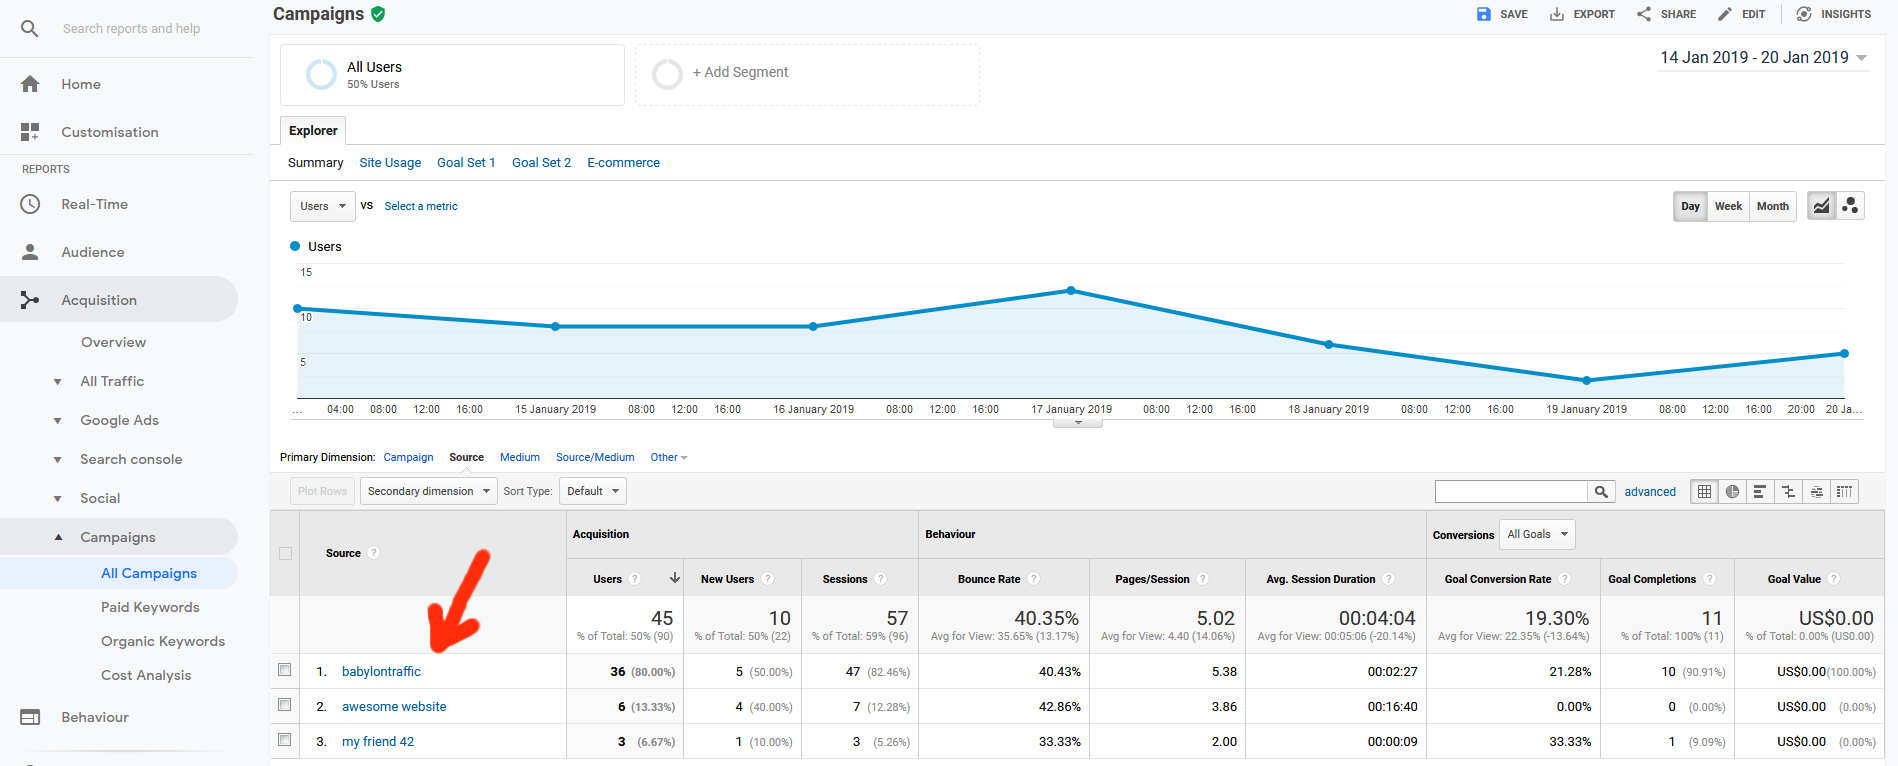Click the awesome website source link
The width and height of the screenshot is (1898, 766).
(x=394, y=706)
